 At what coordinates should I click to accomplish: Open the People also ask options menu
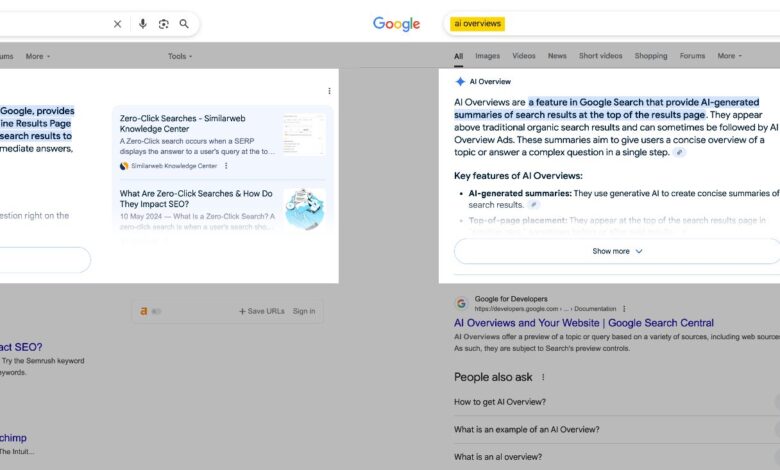click(543, 377)
